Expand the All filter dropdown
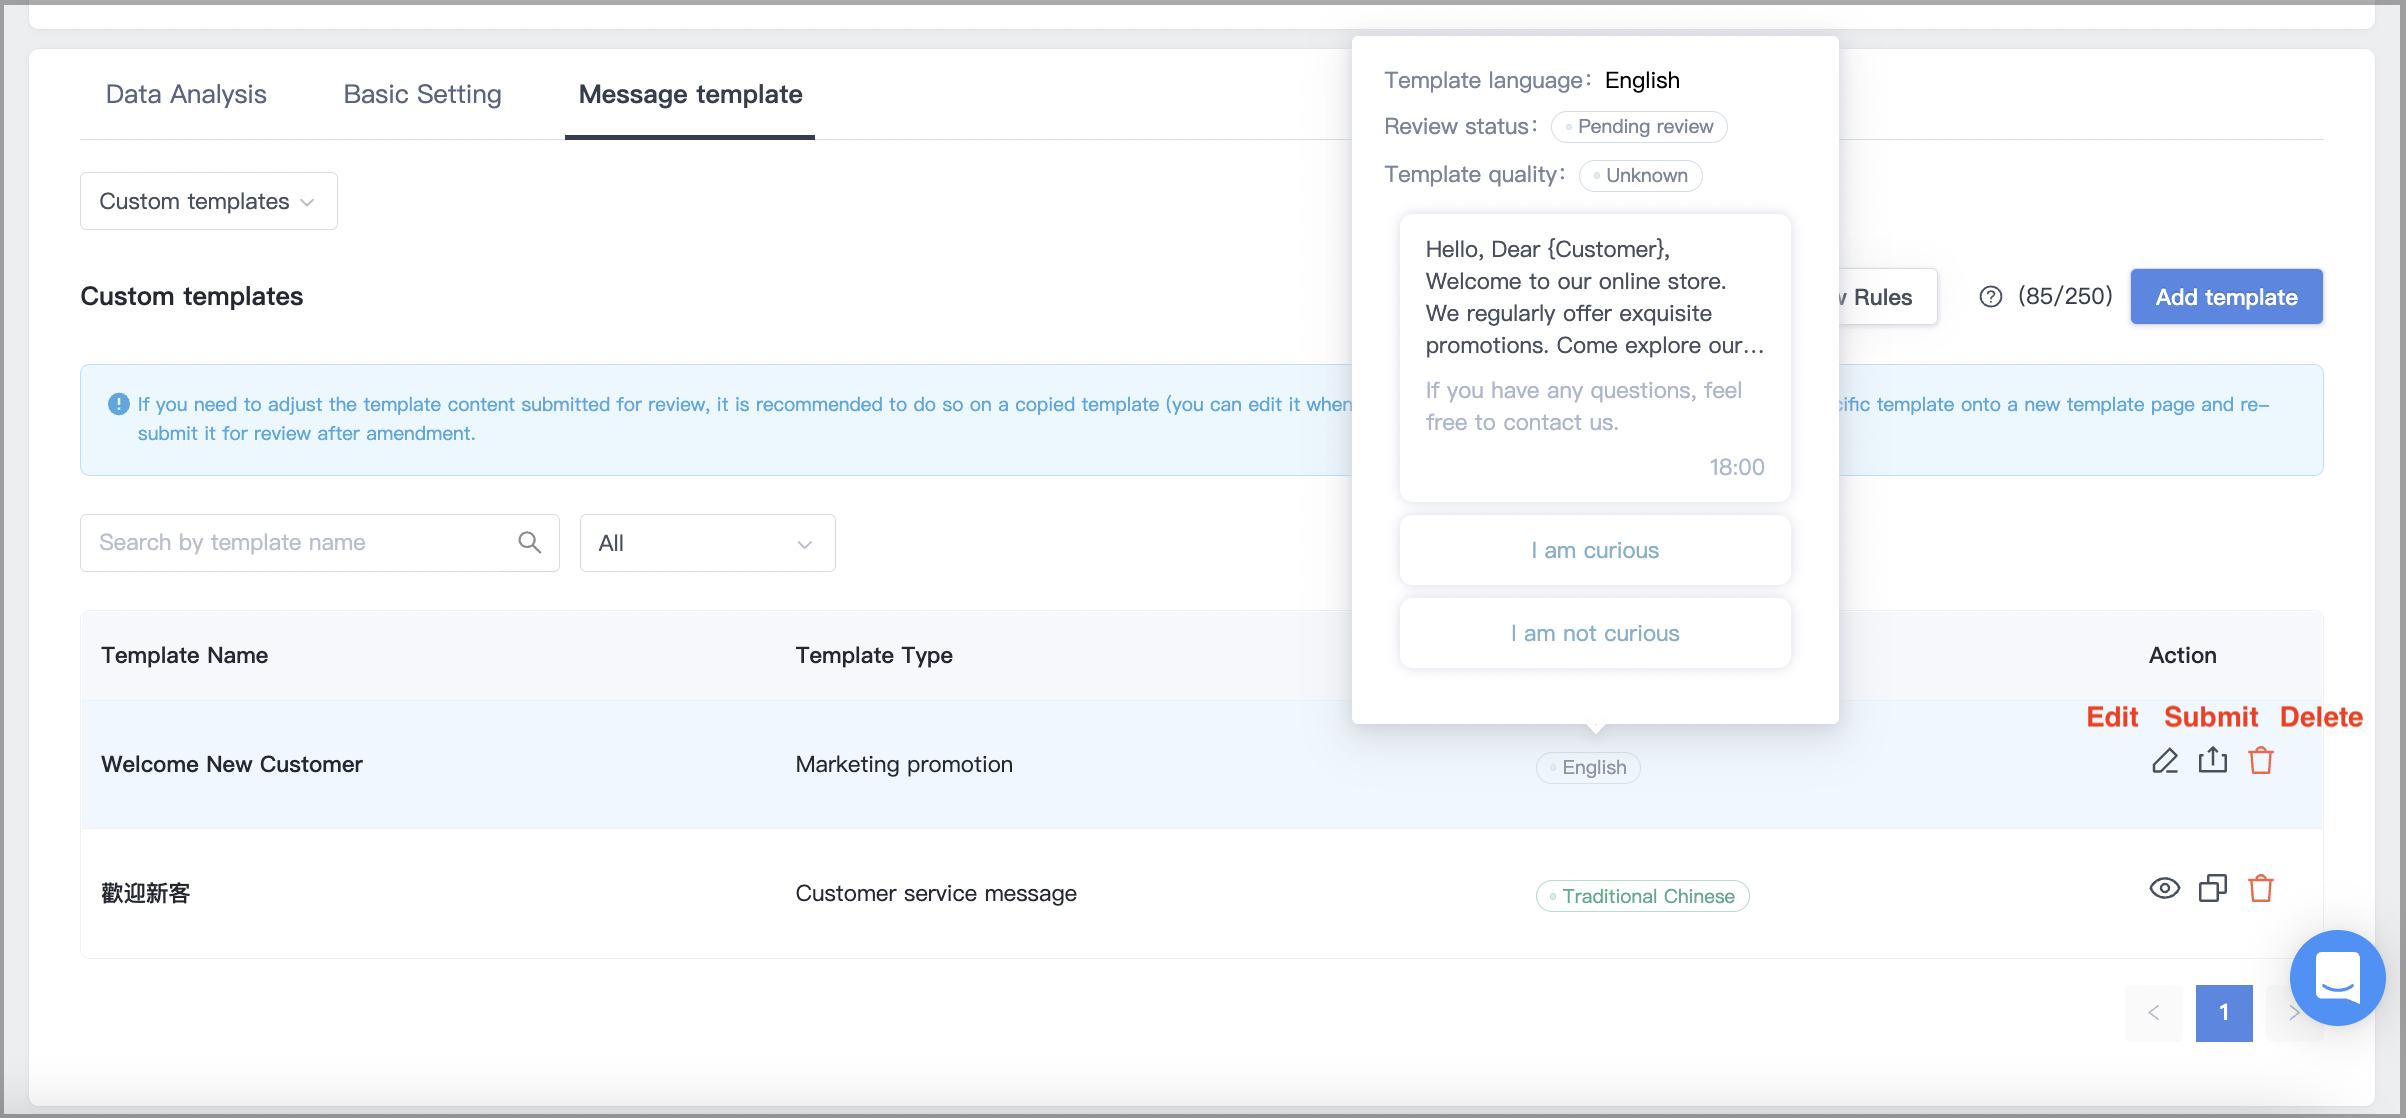Viewport: 2406px width, 1118px height. (x=707, y=543)
